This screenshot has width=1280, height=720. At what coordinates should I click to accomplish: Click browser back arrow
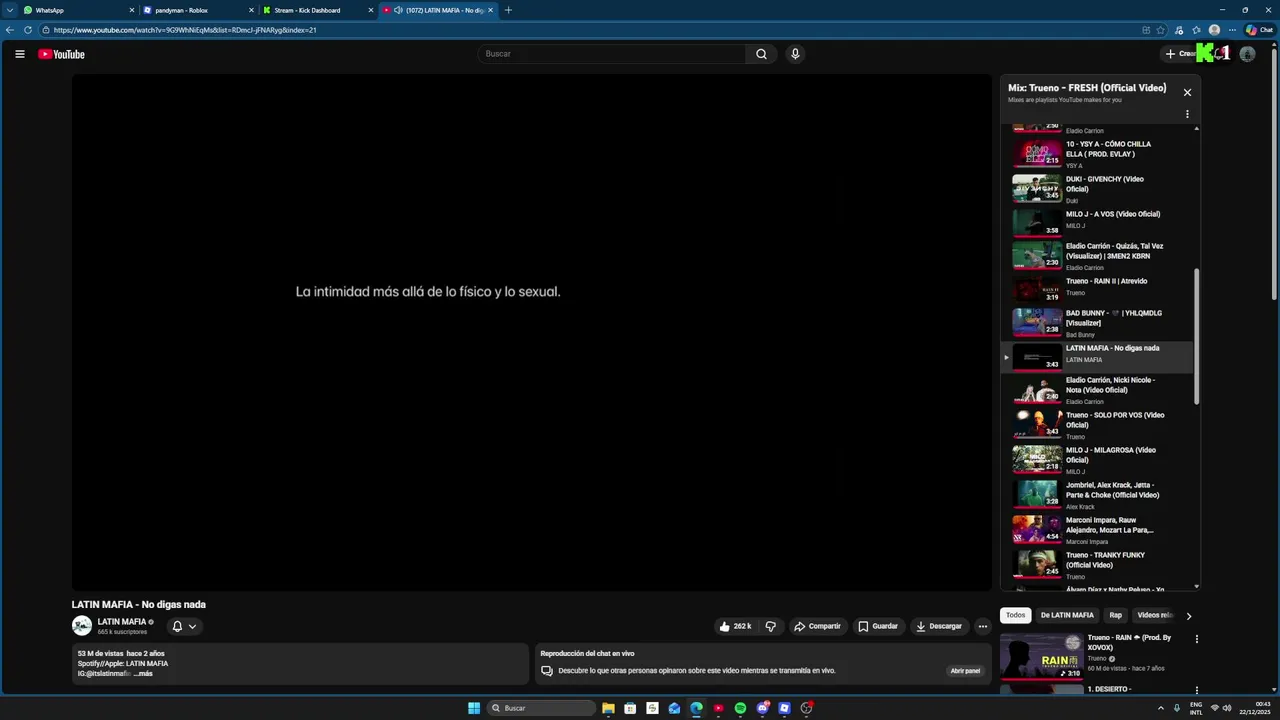(x=10, y=30)
